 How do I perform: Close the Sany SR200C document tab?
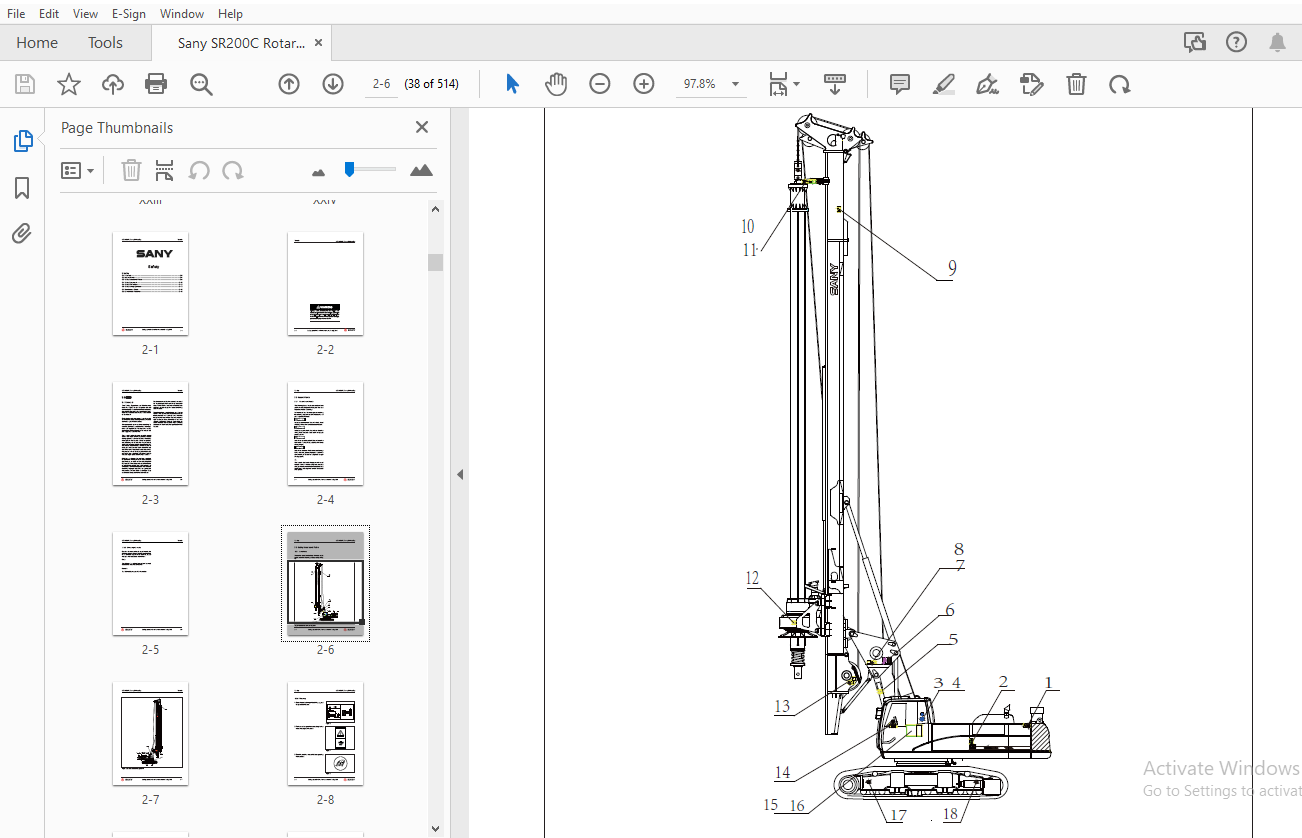pyautogui.click(x=318, y=43)
